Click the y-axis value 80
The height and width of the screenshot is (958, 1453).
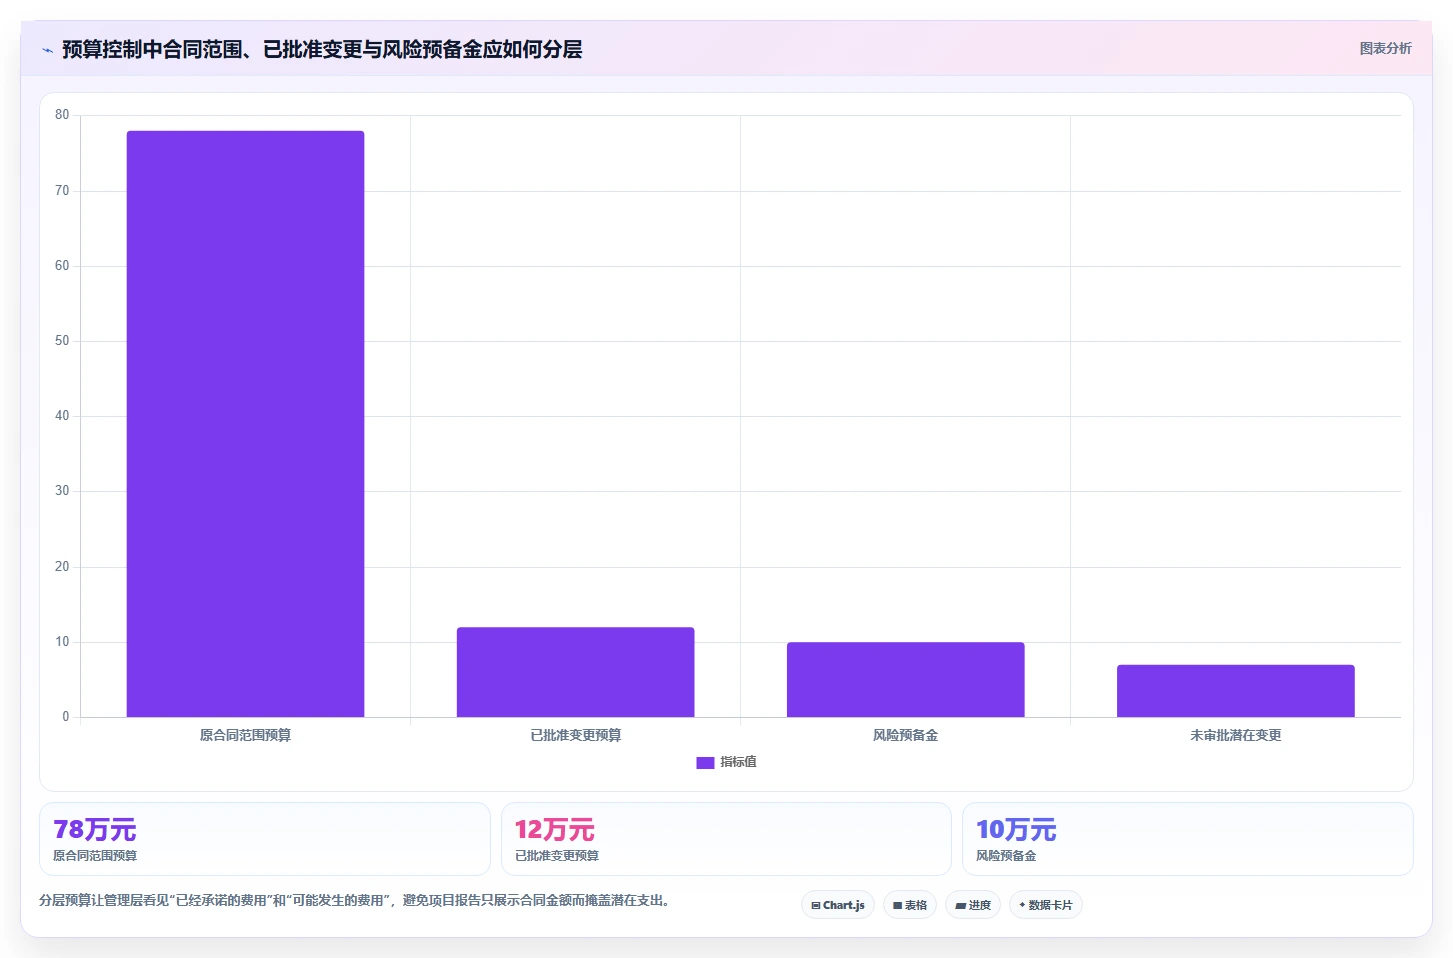coord(62,115)
